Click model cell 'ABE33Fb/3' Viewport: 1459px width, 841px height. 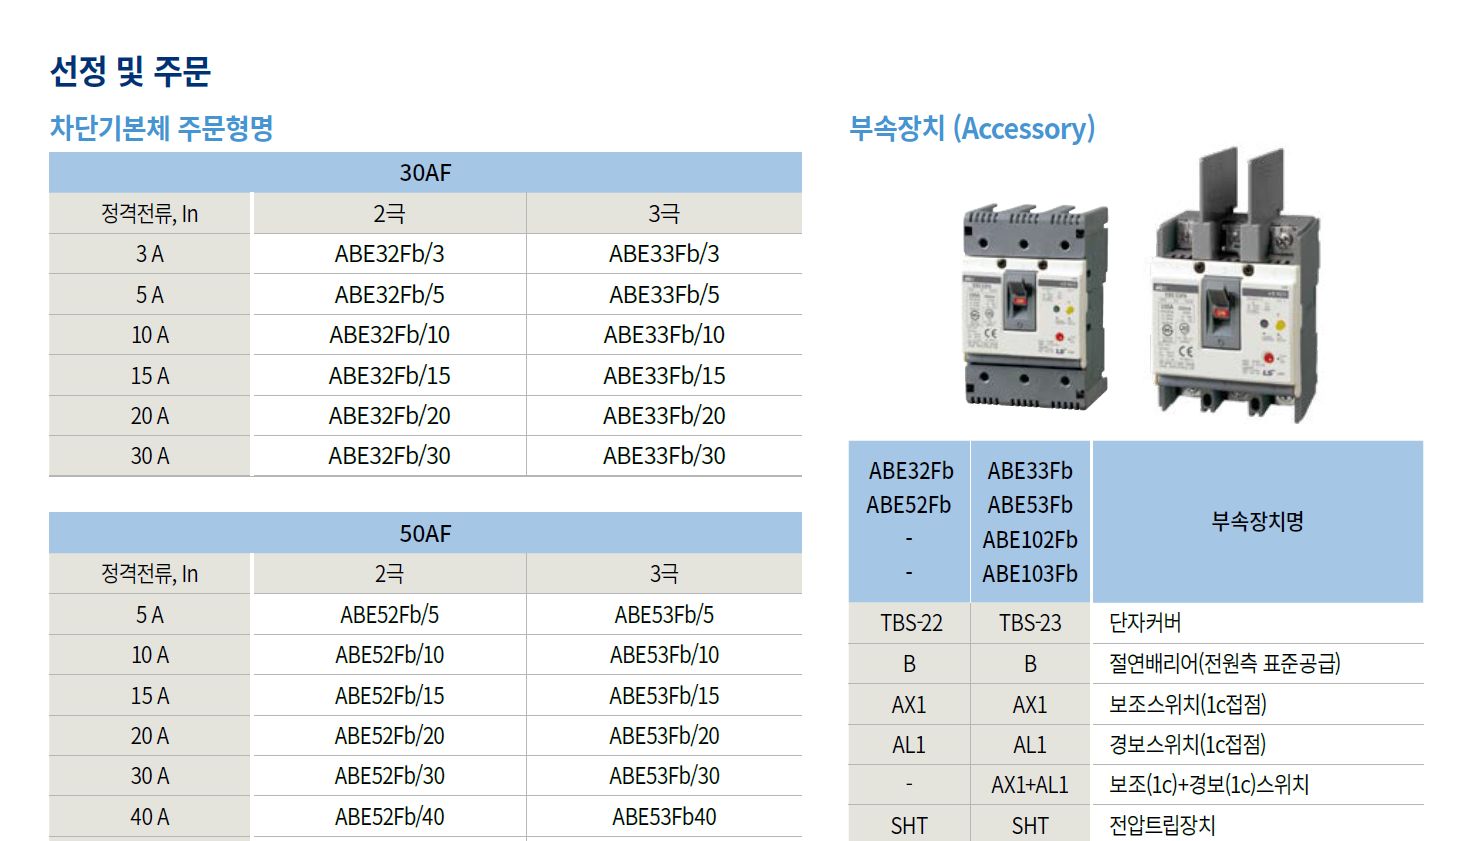(664, 254)
